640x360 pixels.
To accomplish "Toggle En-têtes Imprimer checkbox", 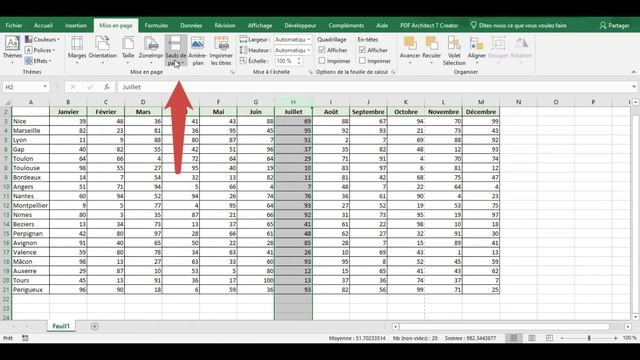I will (362, 61).
